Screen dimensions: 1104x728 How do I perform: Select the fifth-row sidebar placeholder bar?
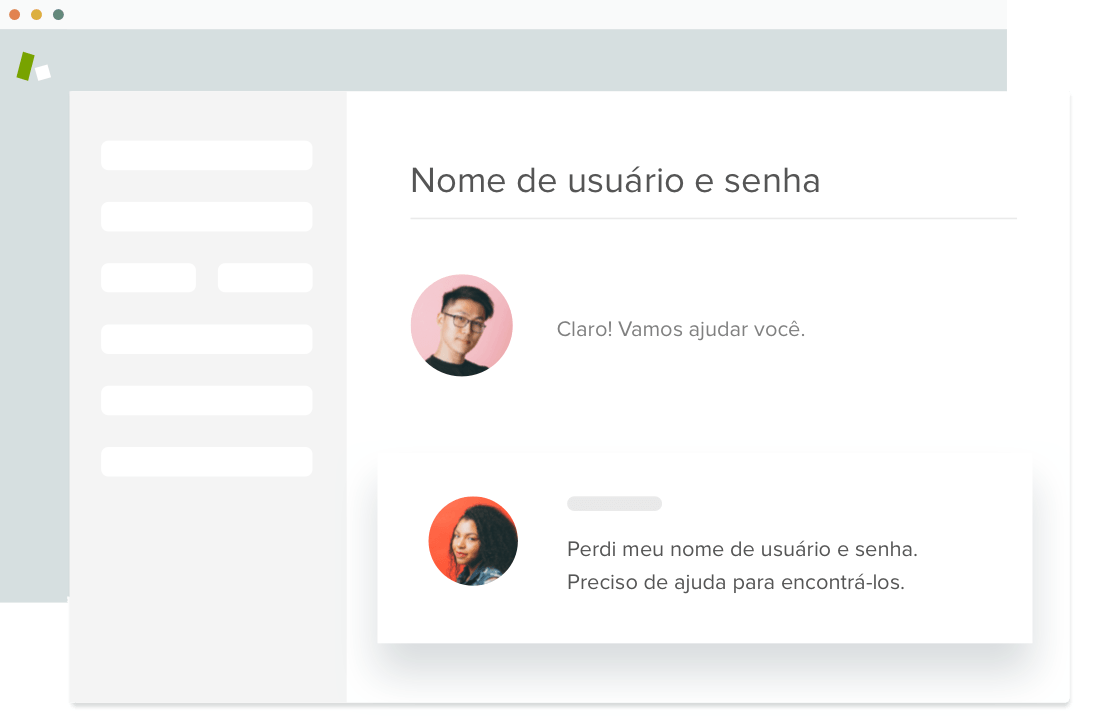pos(206,401)
